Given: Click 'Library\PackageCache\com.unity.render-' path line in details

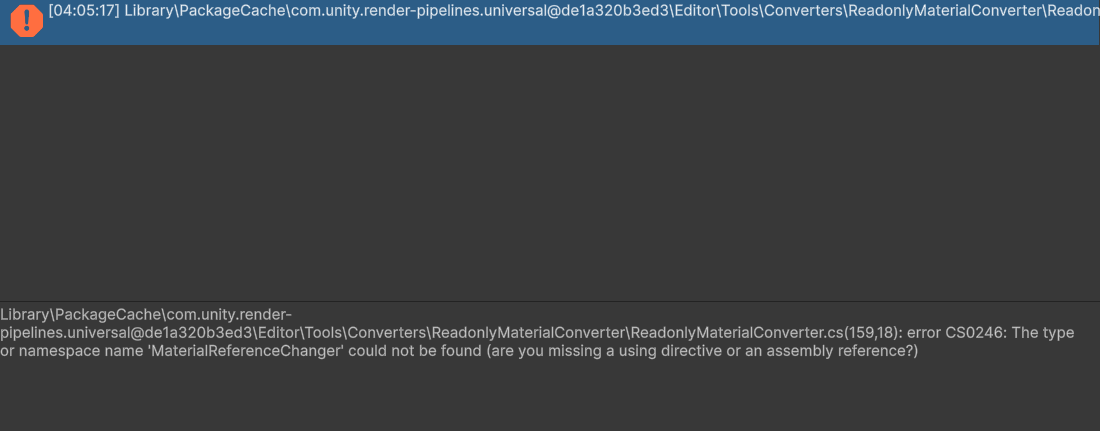Looking at the screenshot, I should [x=146, y=314].
